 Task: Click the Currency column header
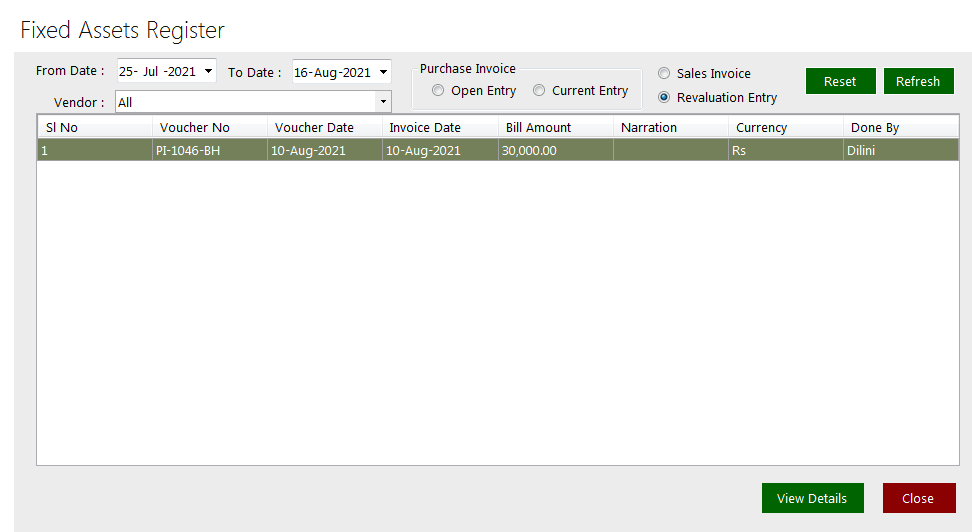pyautogui.click(x=785, y=128)
